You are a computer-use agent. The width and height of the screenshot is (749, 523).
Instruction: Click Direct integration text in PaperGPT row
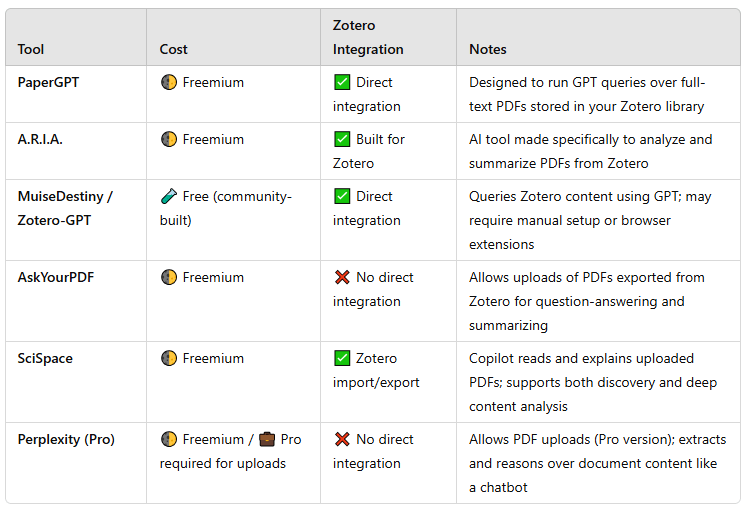366,94
